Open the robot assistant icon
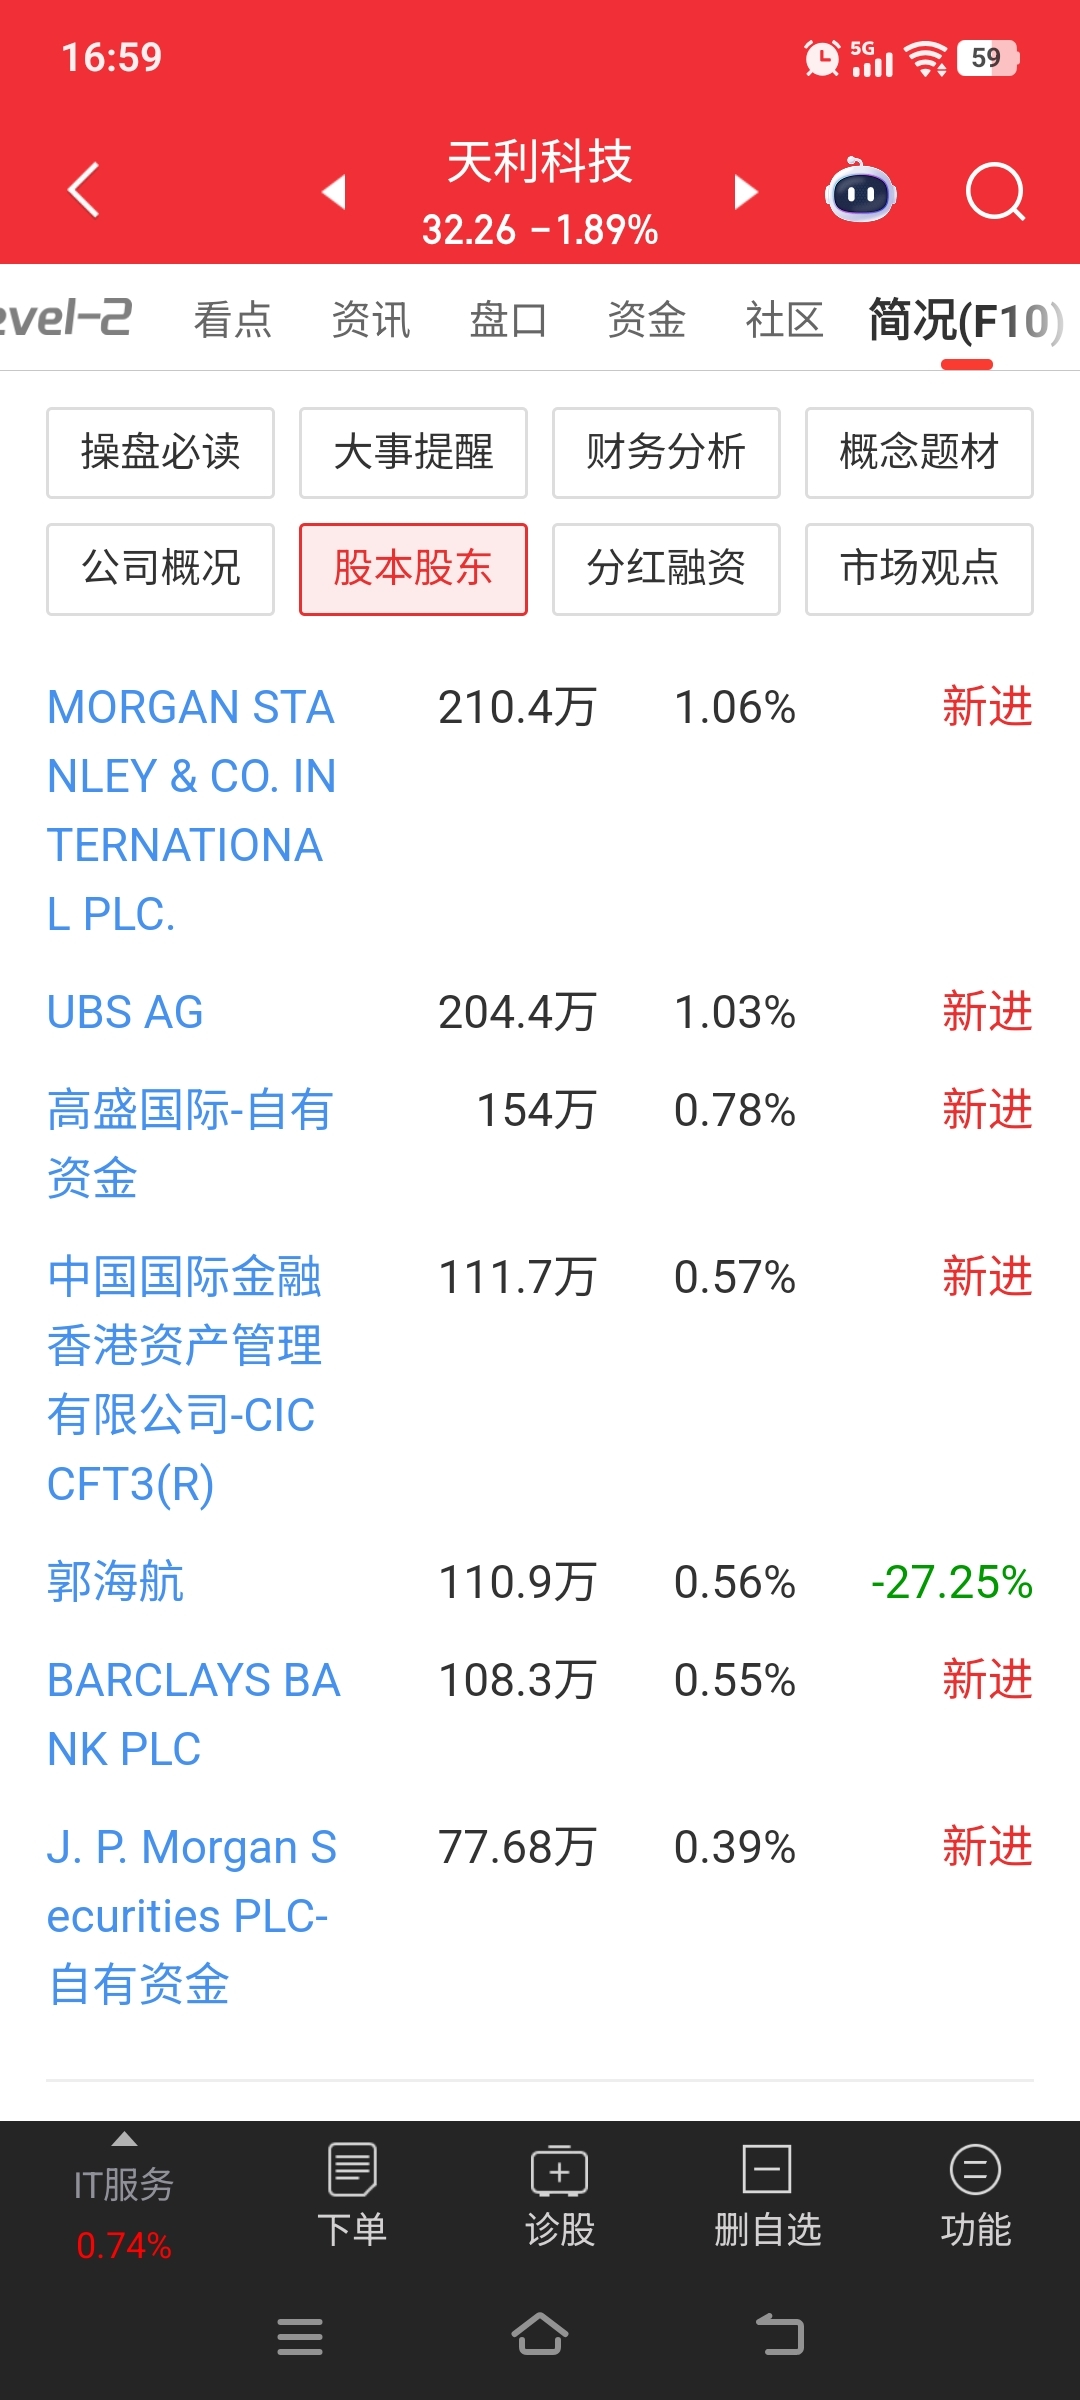Viewport: 1080px width, 2400px height. pyautogui.click(x=860, y=190)
